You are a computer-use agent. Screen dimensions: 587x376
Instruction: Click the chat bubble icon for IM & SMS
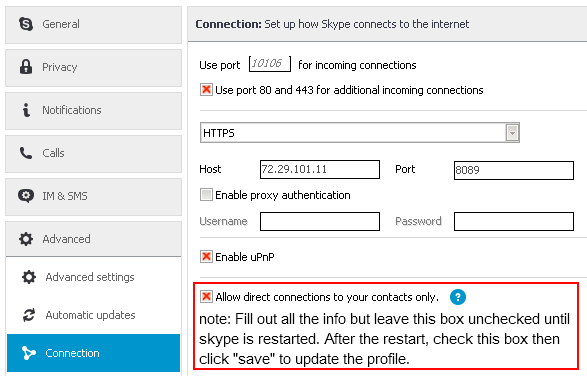pyautogui.click(x=26, y=196)
